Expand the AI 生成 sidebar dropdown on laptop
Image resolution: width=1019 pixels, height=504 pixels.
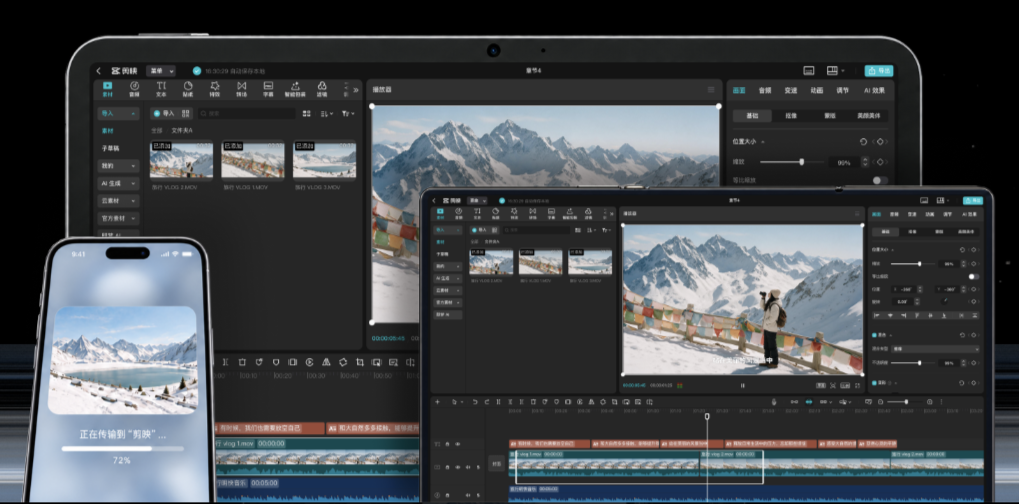point(118,183)
